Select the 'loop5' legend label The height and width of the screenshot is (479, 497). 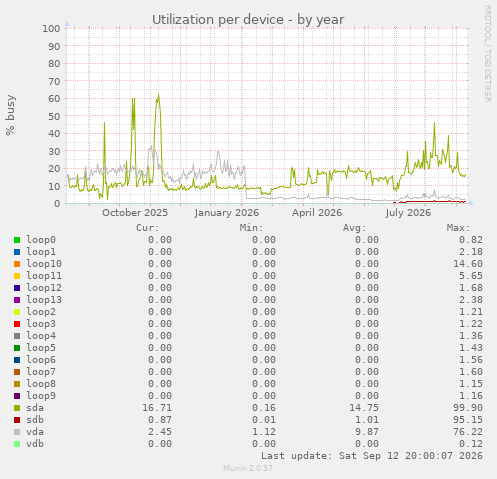(41, 348)
